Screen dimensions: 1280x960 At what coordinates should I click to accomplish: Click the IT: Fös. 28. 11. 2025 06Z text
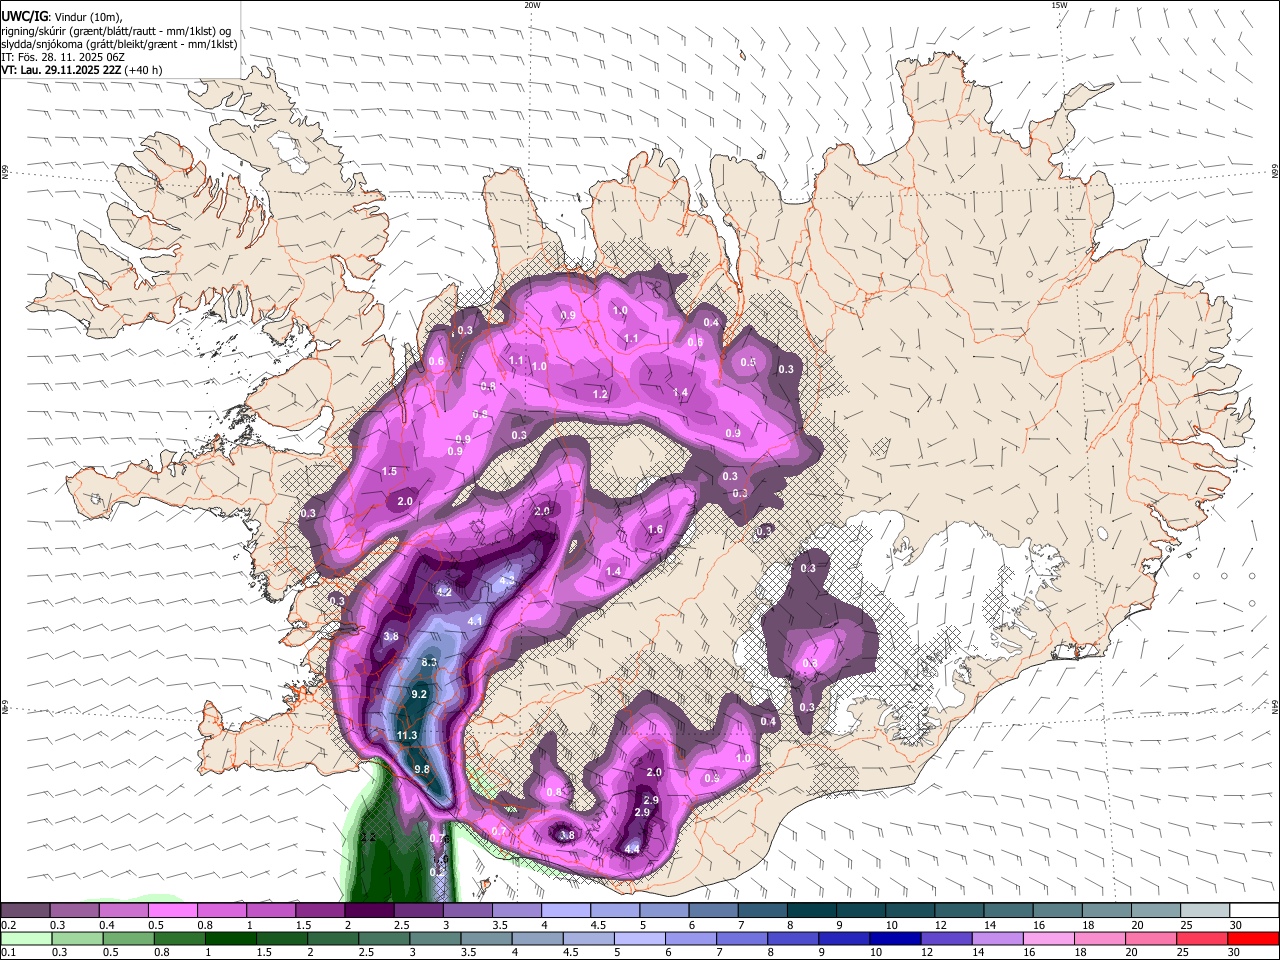[65, 57]
